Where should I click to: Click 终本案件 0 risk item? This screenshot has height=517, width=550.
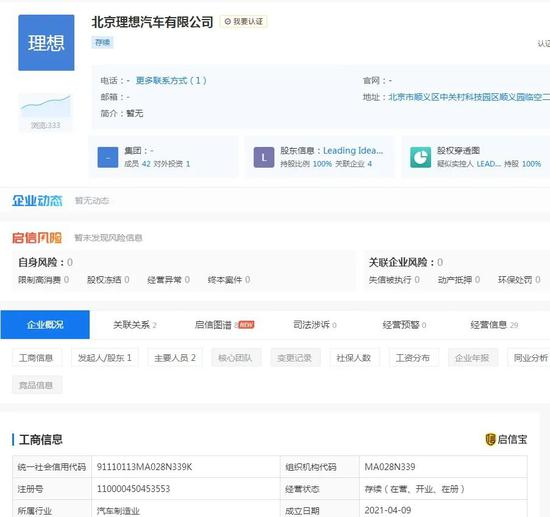click(x=229, y=280)
